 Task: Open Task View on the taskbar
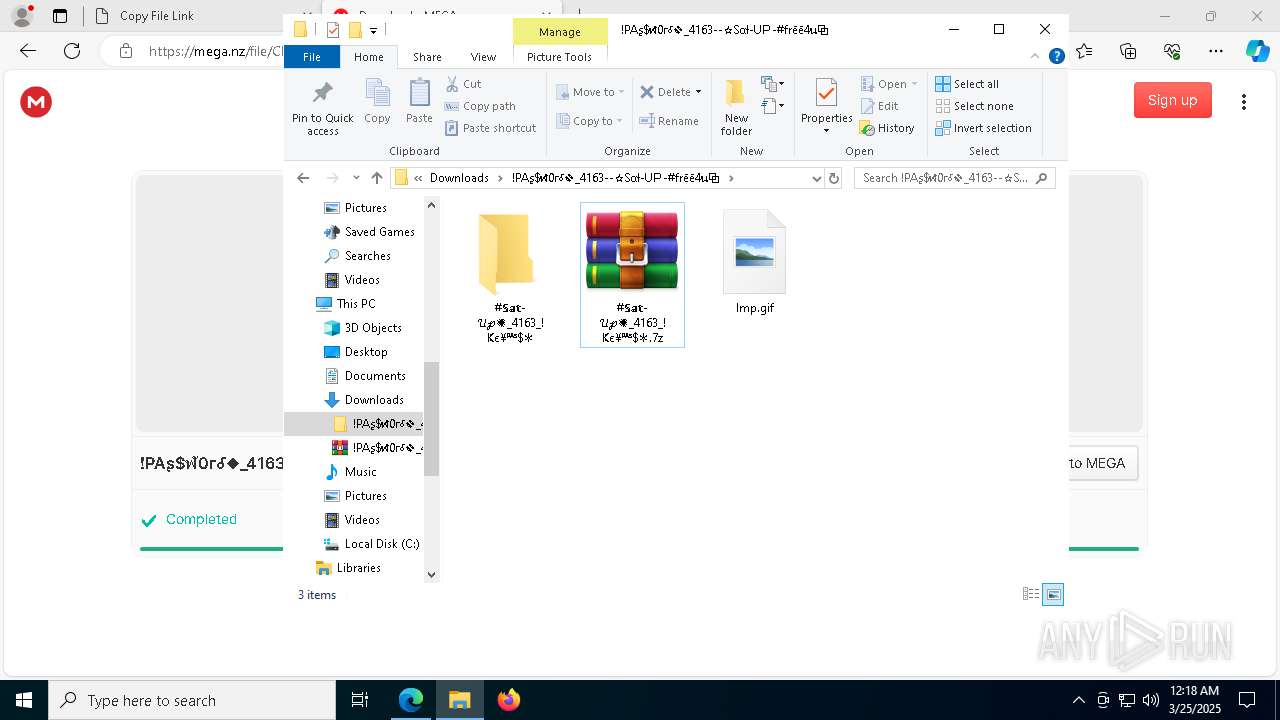pos(360,700)
